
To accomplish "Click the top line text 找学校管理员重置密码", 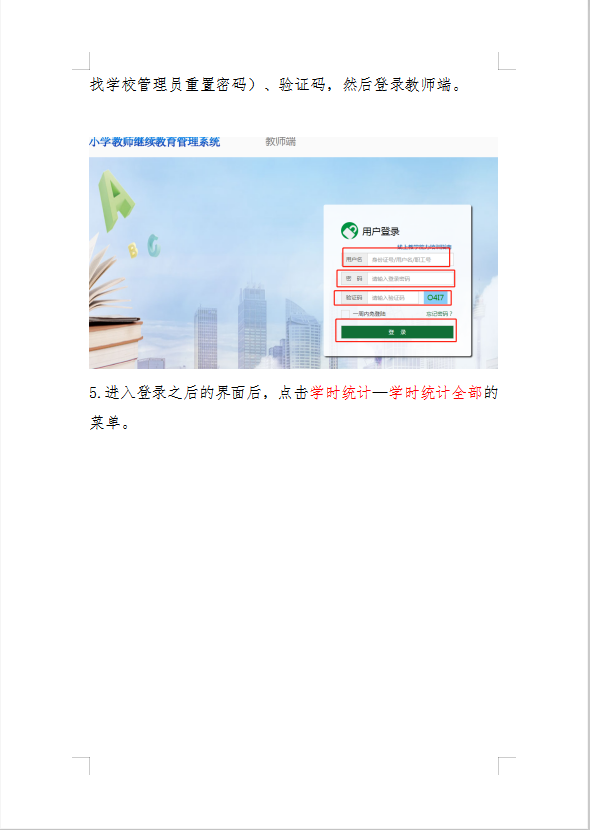I will click(168, 85).
